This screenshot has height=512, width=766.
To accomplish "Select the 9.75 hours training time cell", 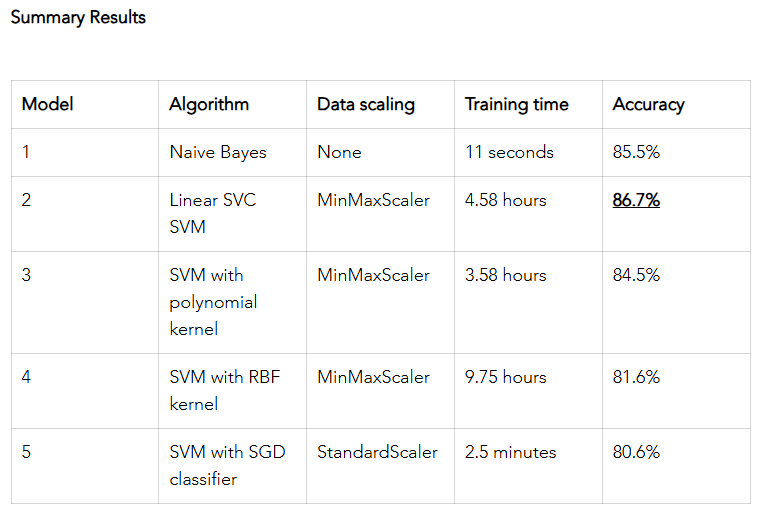I will (505, 377).
